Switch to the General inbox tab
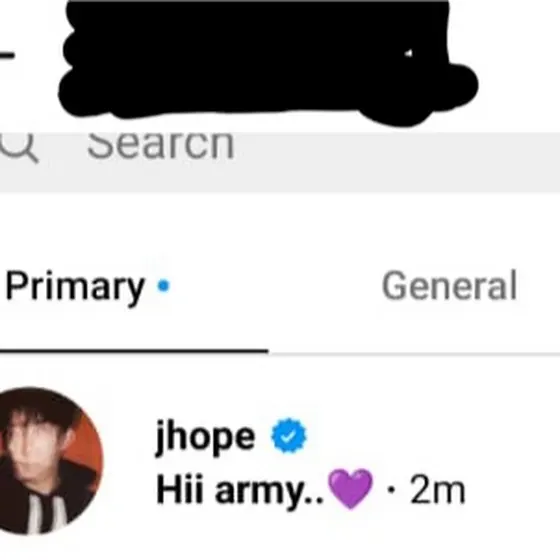Viewport: 560px width, 560px height. 450,286
